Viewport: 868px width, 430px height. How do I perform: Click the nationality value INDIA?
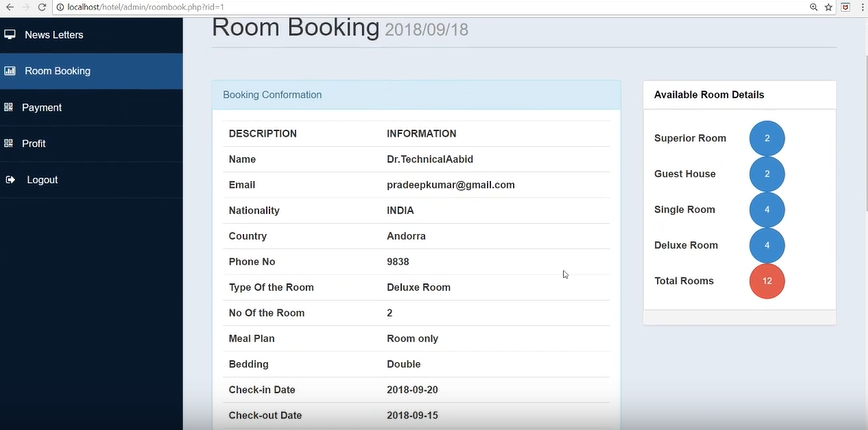400,210
